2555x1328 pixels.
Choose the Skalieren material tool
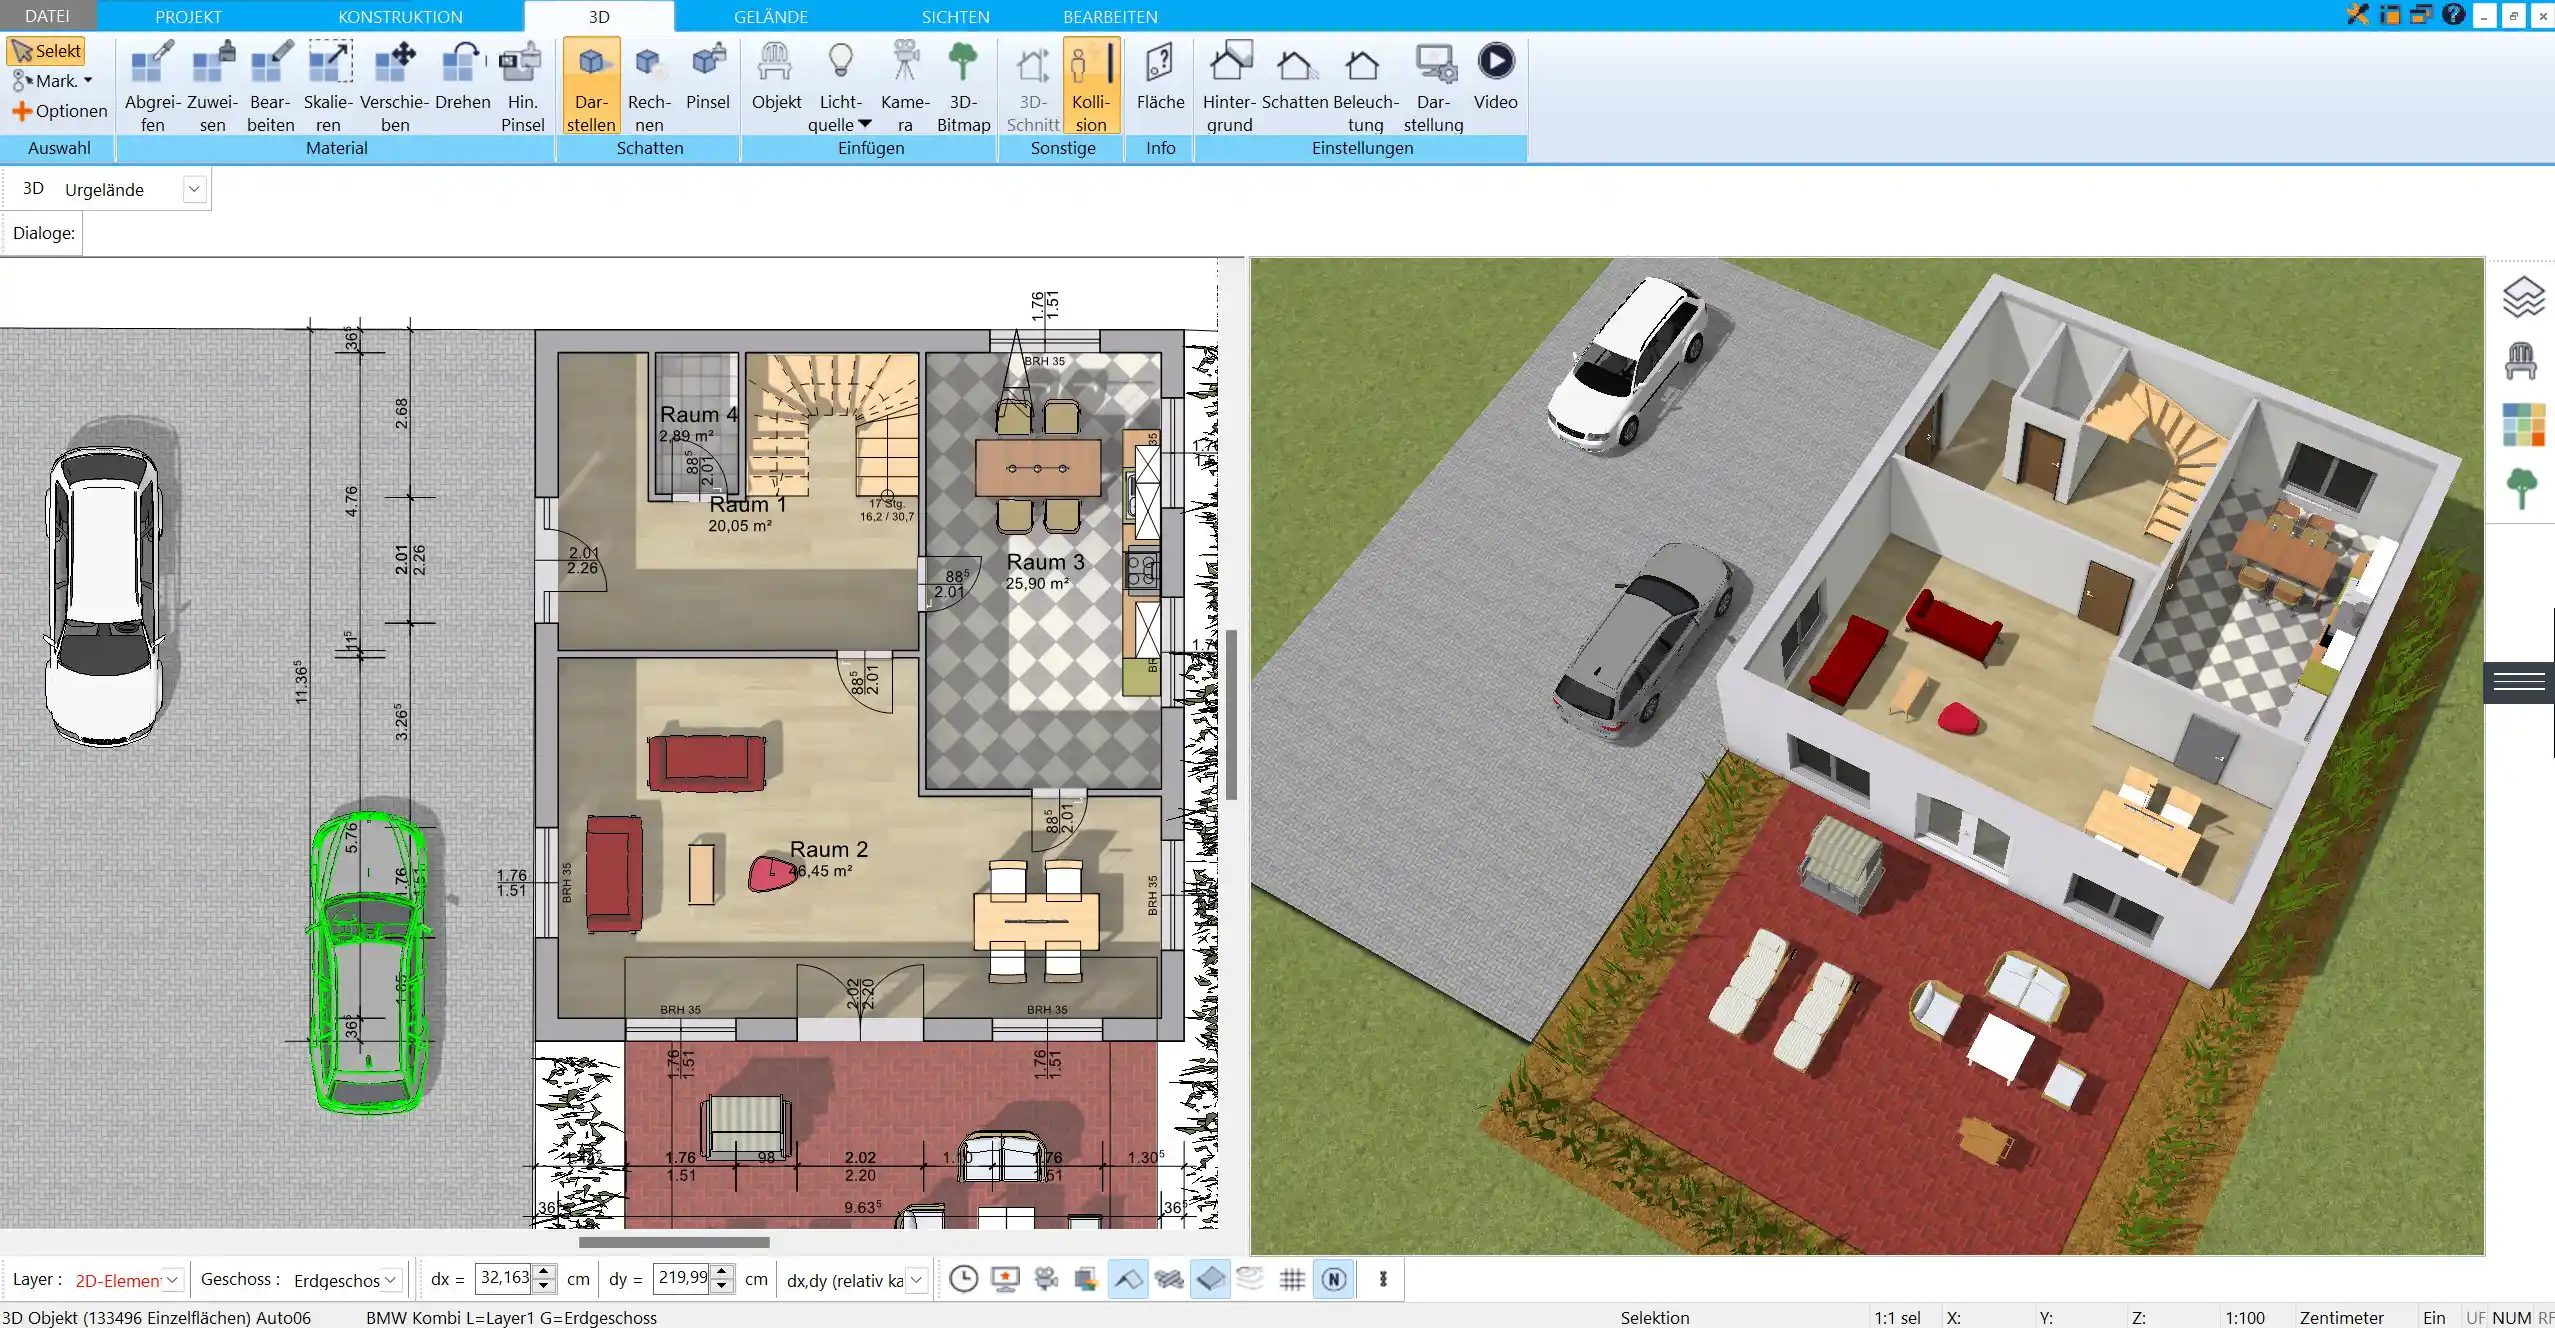pyautogui.click(x=328, y=86)
